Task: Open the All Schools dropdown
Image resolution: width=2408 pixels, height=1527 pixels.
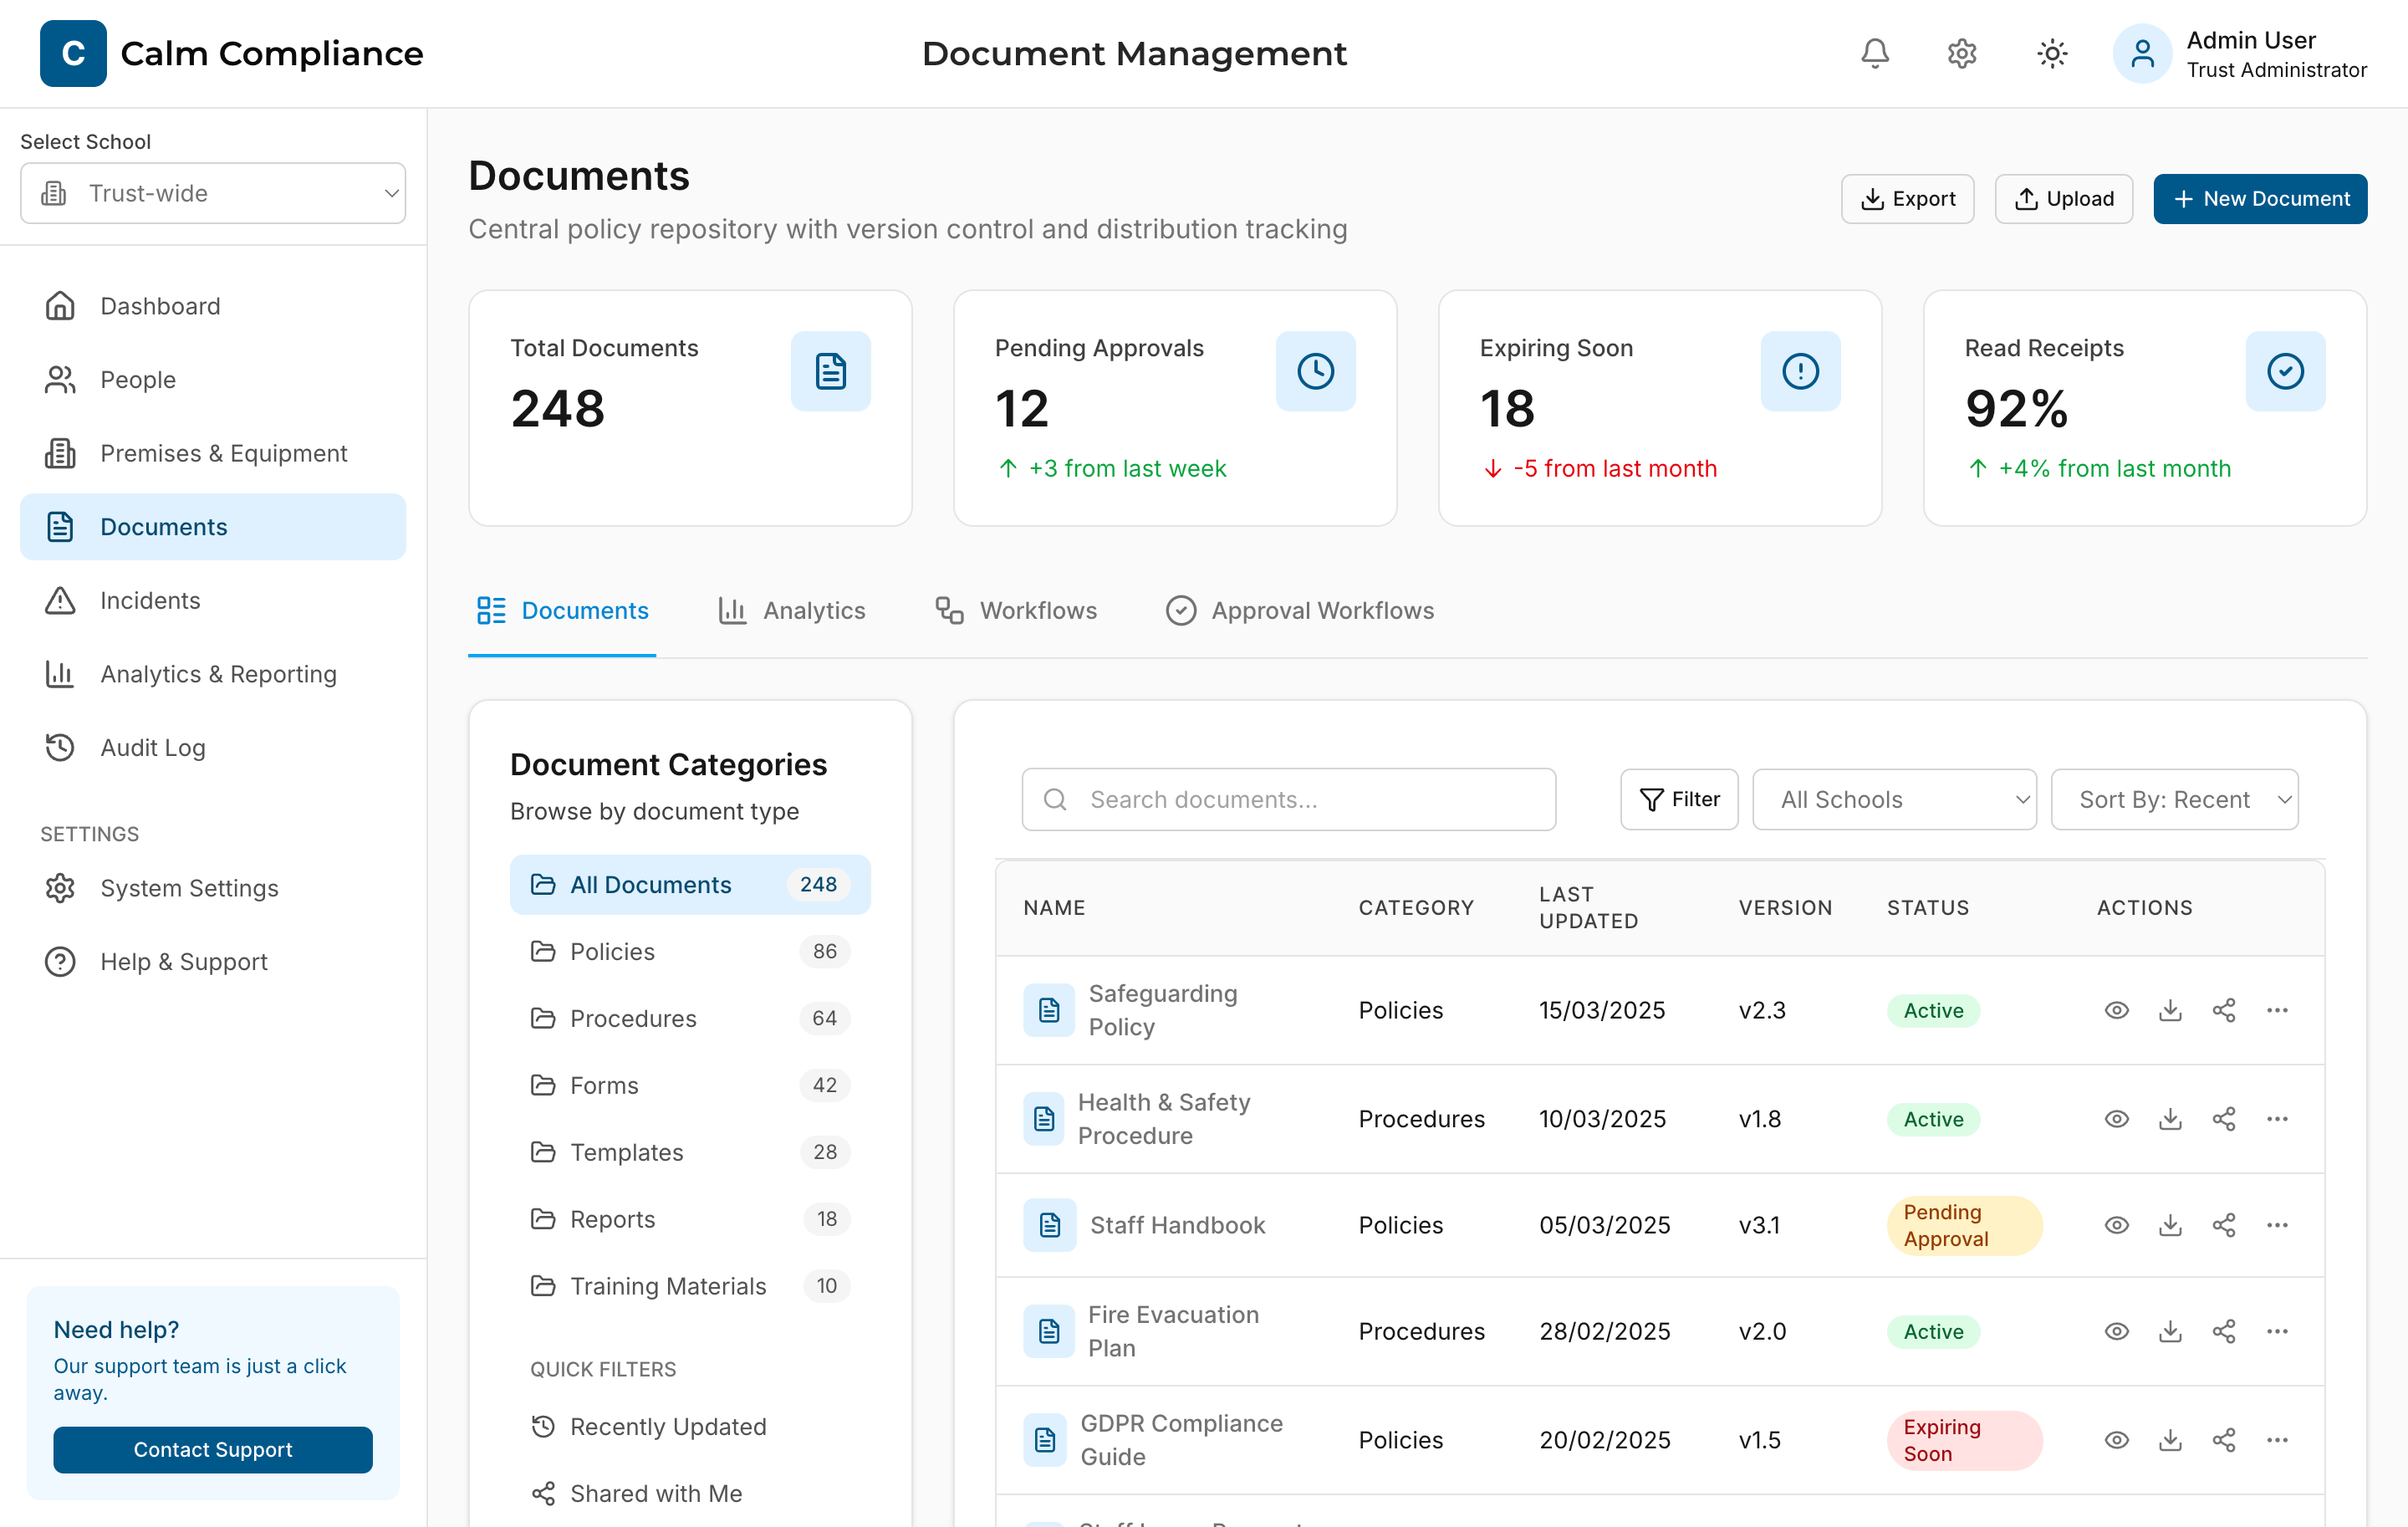Action: tap(1894, 799)
